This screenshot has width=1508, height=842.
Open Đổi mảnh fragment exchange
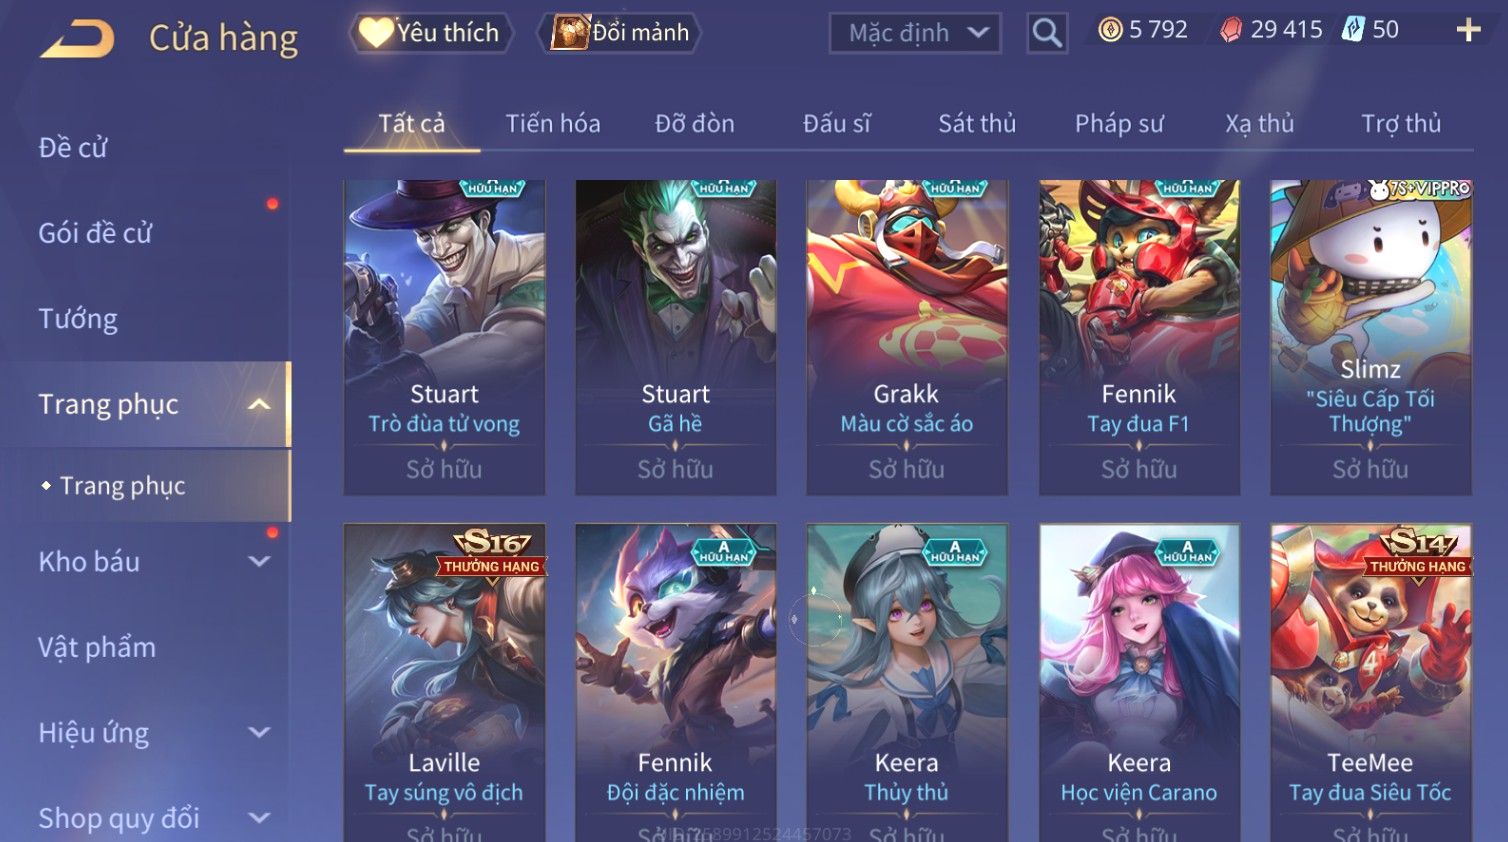tap(620, 33)
